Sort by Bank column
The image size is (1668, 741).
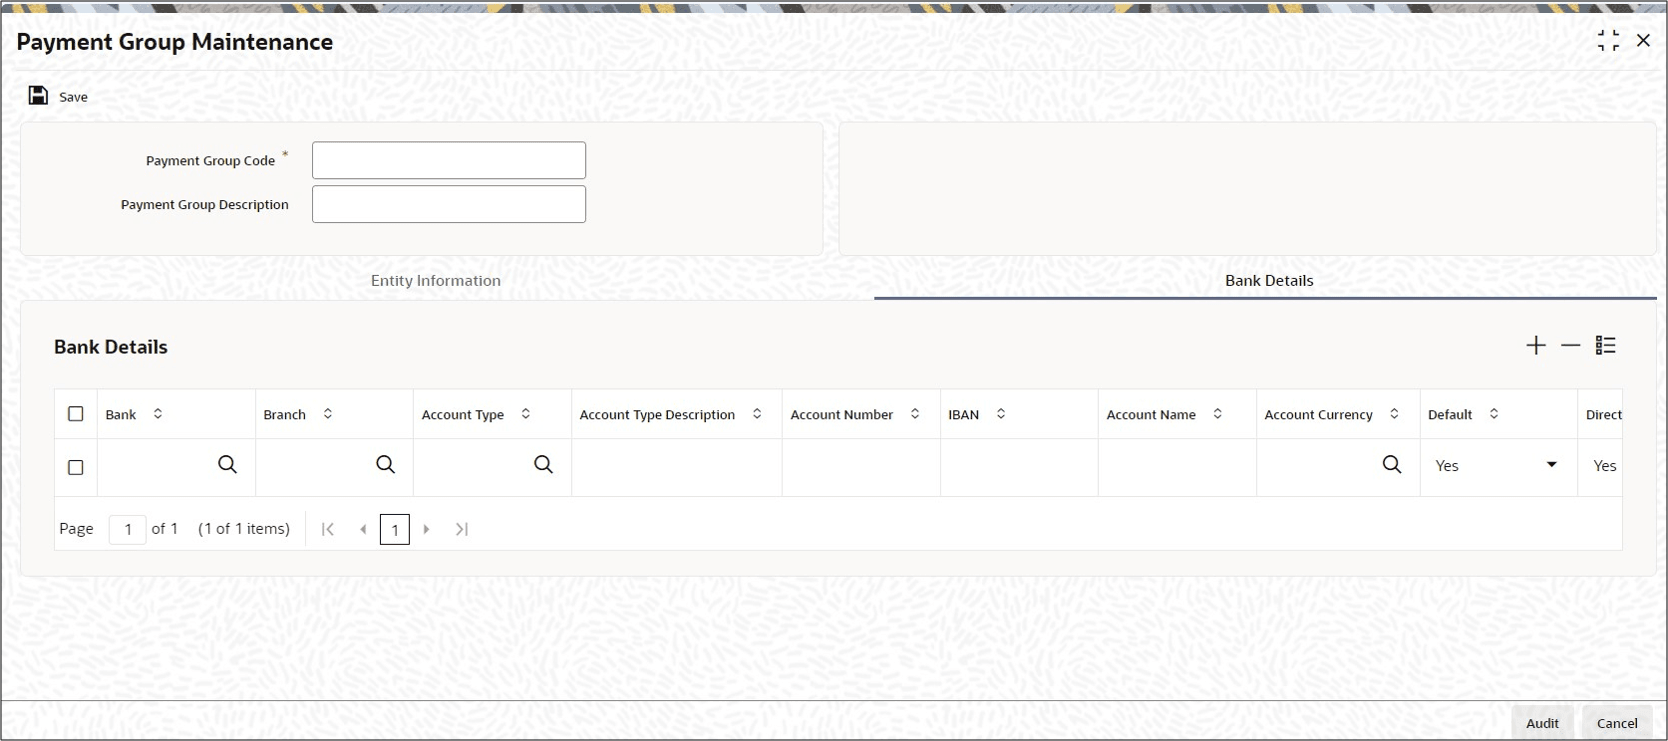point(158,414)
